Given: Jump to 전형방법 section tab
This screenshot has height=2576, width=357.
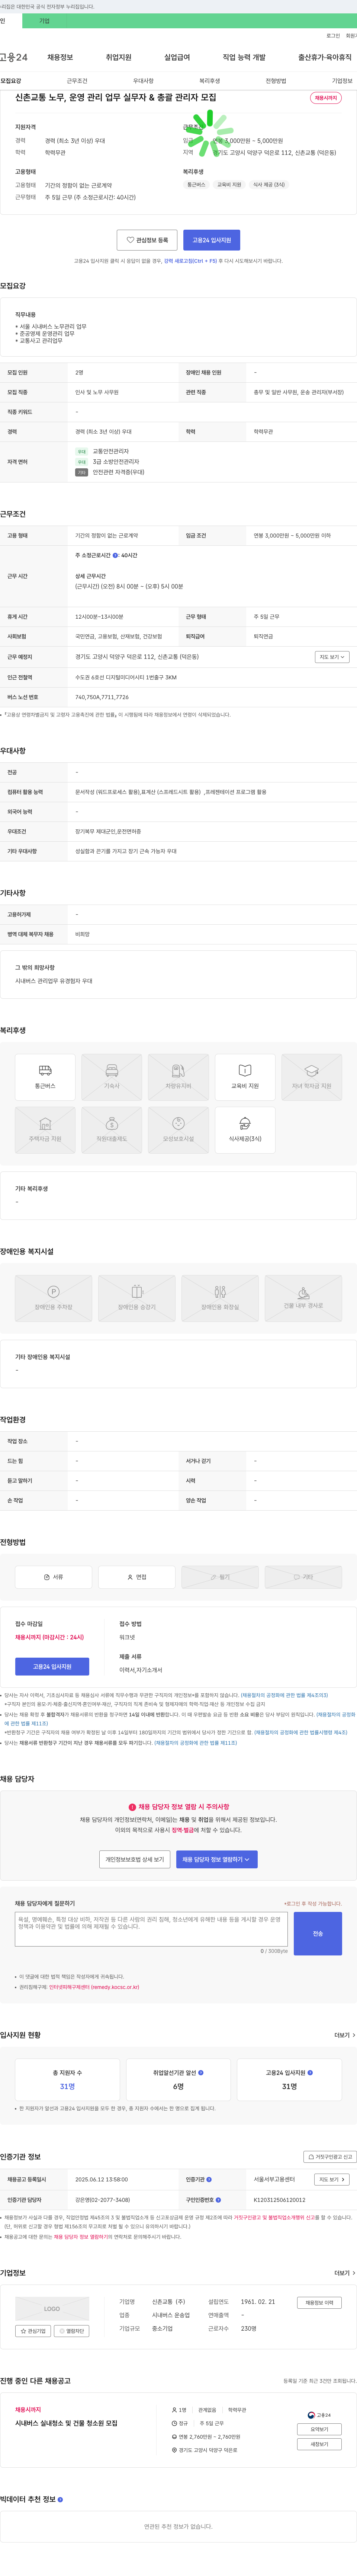Looking at the screenshot, I should [276, 81].
